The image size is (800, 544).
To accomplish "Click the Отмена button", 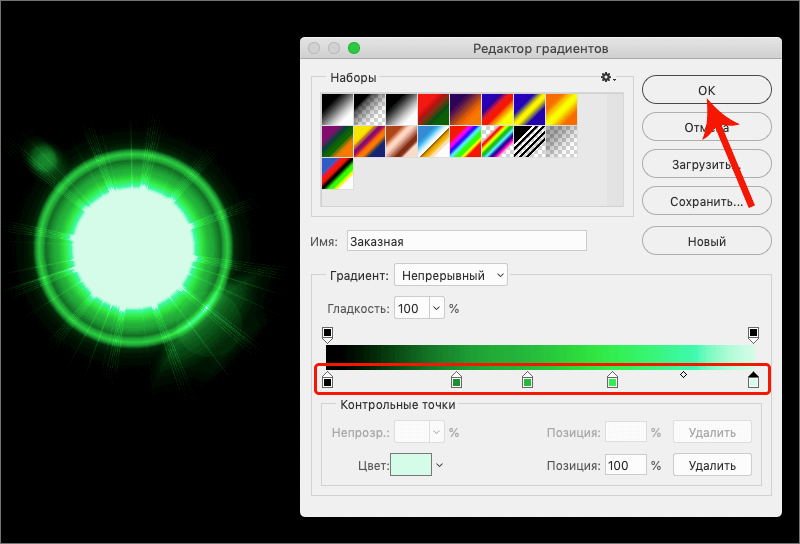I will (x=707, y=127).
